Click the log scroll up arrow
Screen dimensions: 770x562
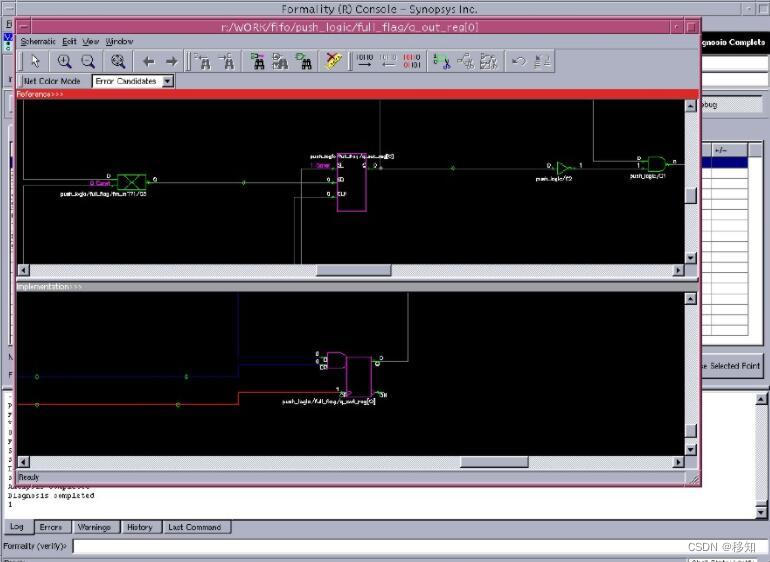pos(761,399)
